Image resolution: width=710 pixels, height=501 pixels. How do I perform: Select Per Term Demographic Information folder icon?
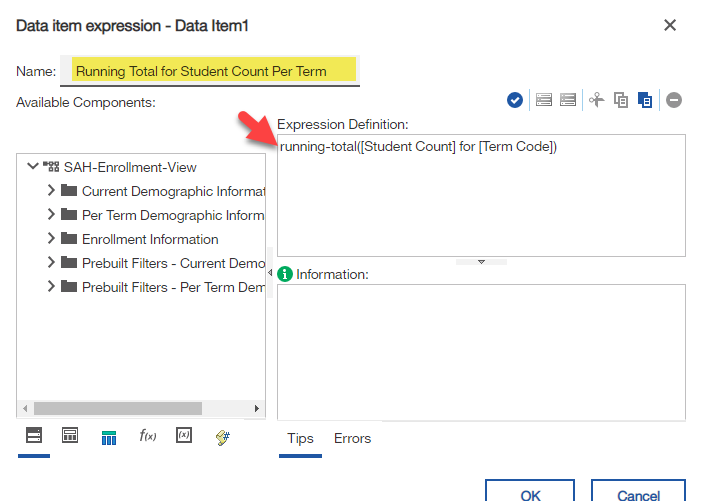tap(69, 214)
